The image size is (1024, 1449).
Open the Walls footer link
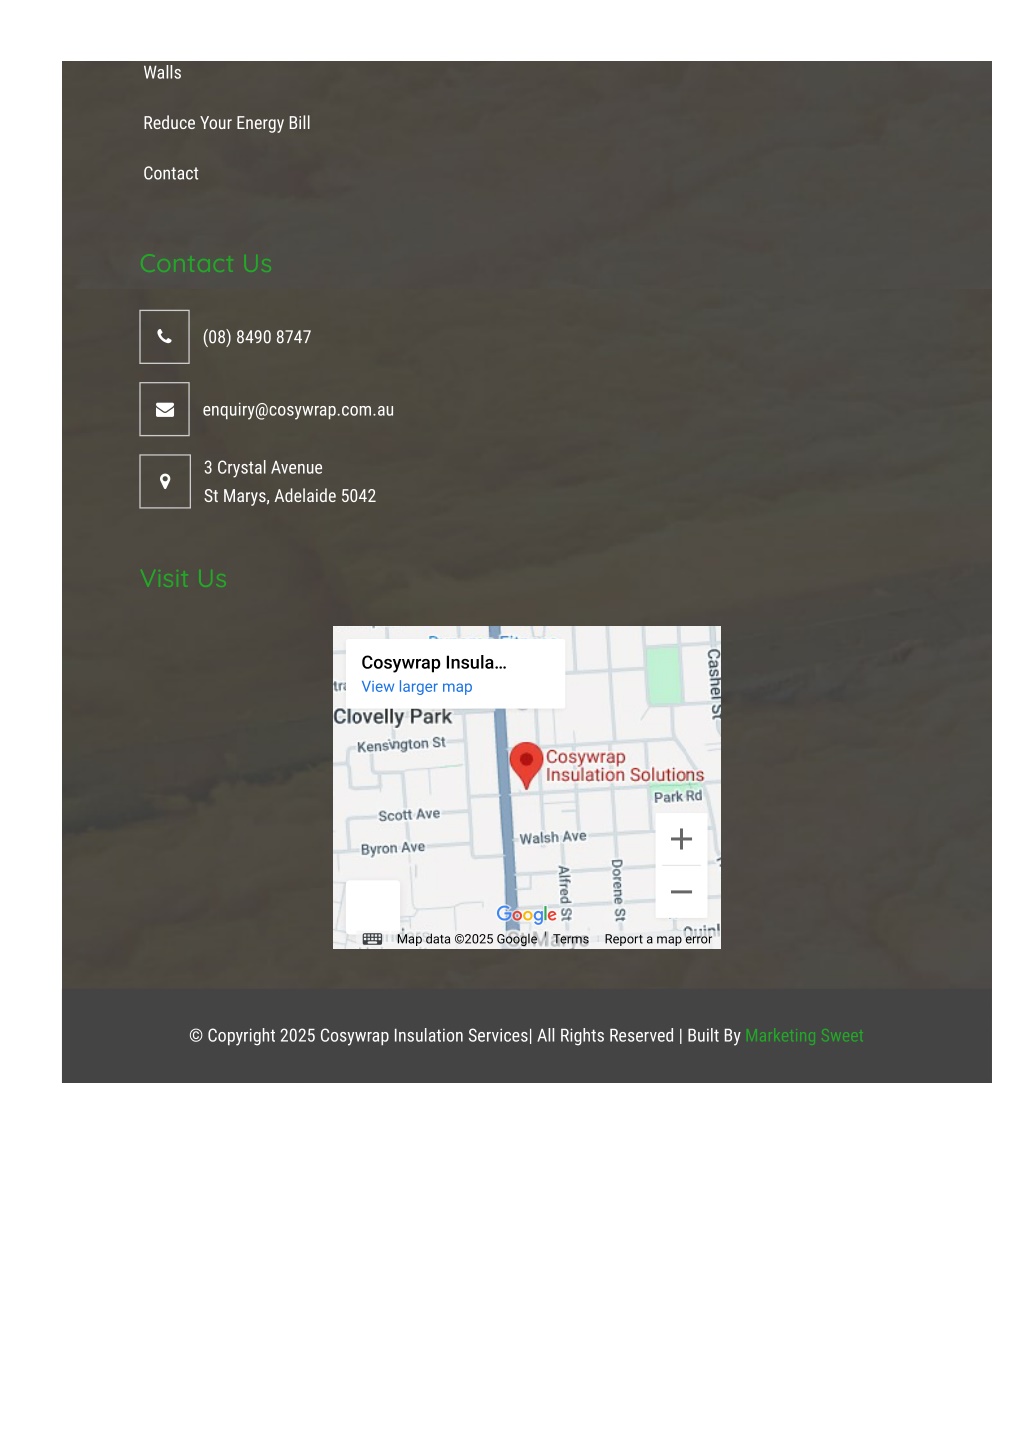[162, 73]
